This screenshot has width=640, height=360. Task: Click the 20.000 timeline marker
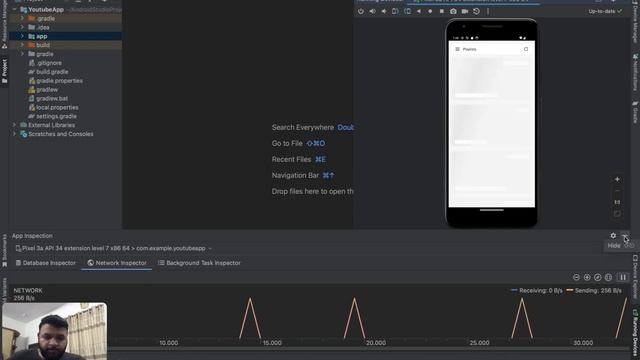376,343
